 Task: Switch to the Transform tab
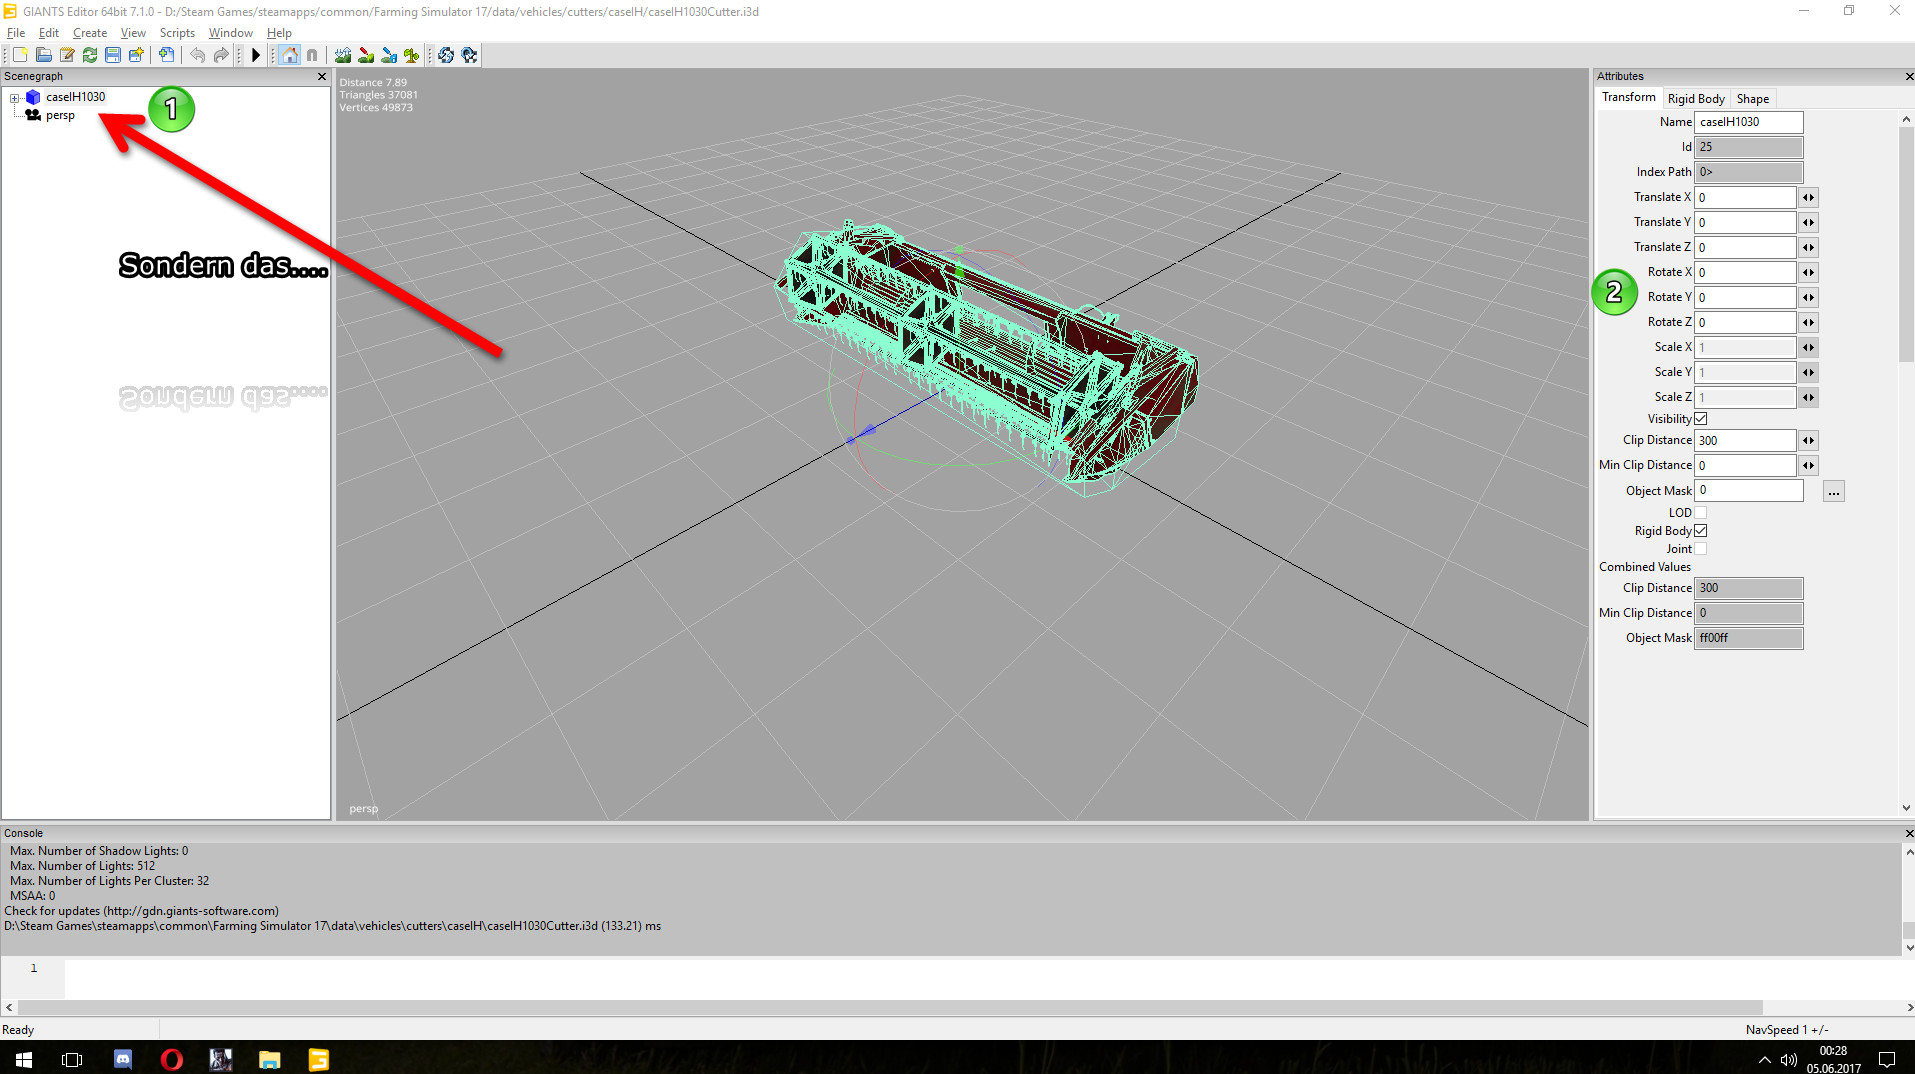1628,97
